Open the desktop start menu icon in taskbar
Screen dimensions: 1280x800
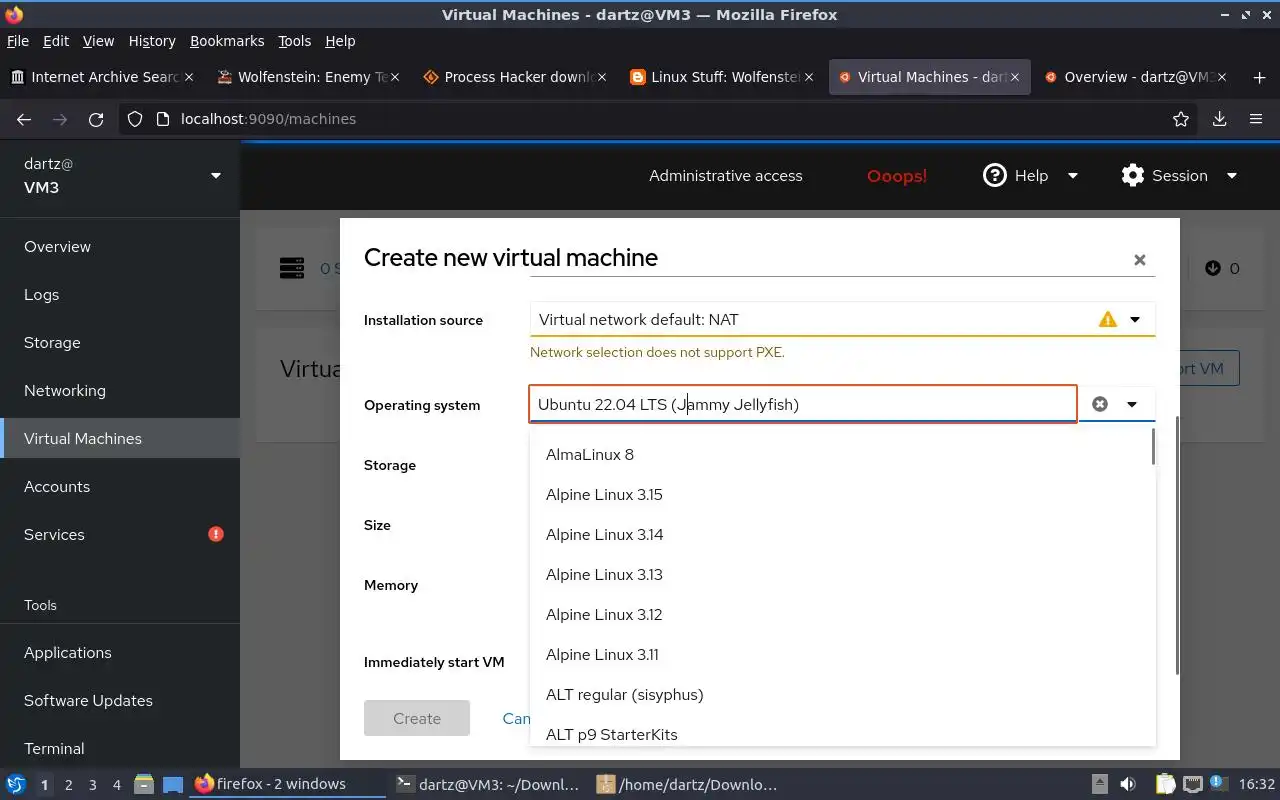16,784
